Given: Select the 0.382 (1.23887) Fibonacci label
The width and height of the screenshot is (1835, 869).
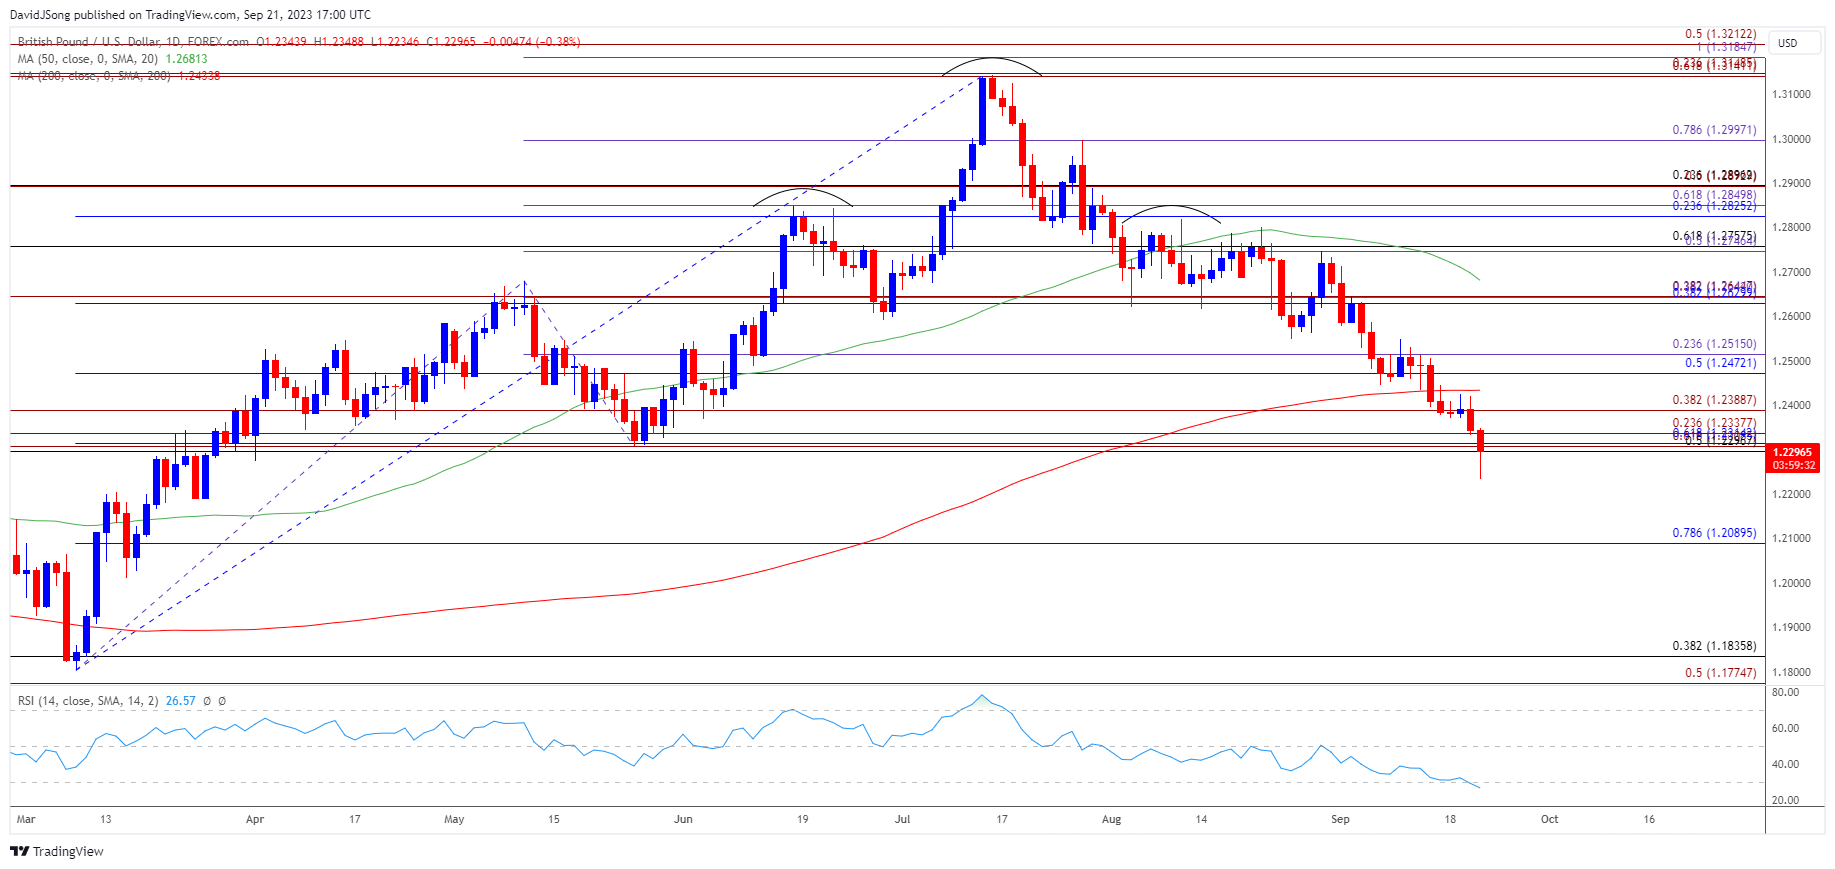Looking at the screenshot, I should (1714, 400).
